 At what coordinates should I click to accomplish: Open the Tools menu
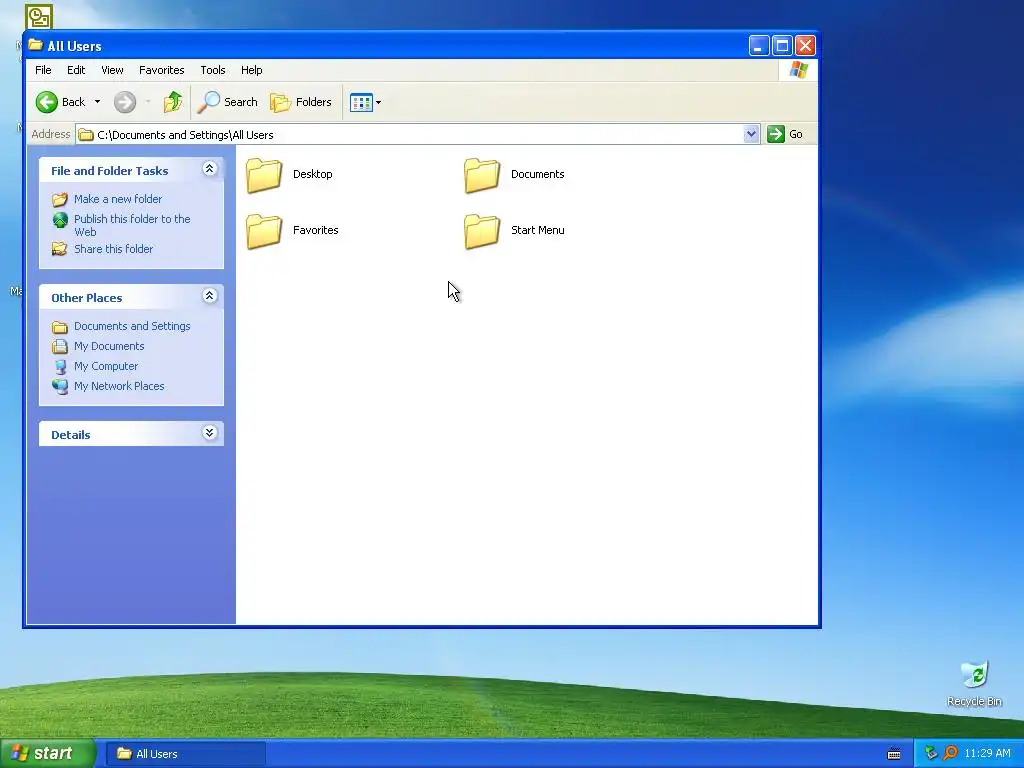click(x=212, y=70)
